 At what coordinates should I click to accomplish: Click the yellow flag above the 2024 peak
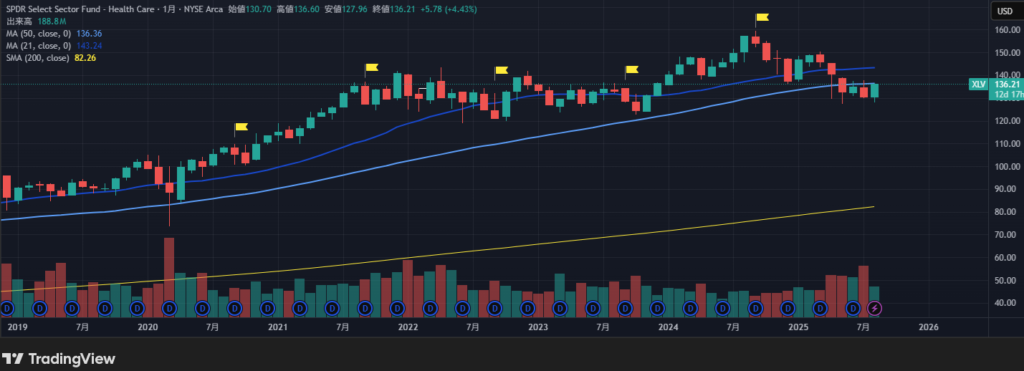point(761,18)
